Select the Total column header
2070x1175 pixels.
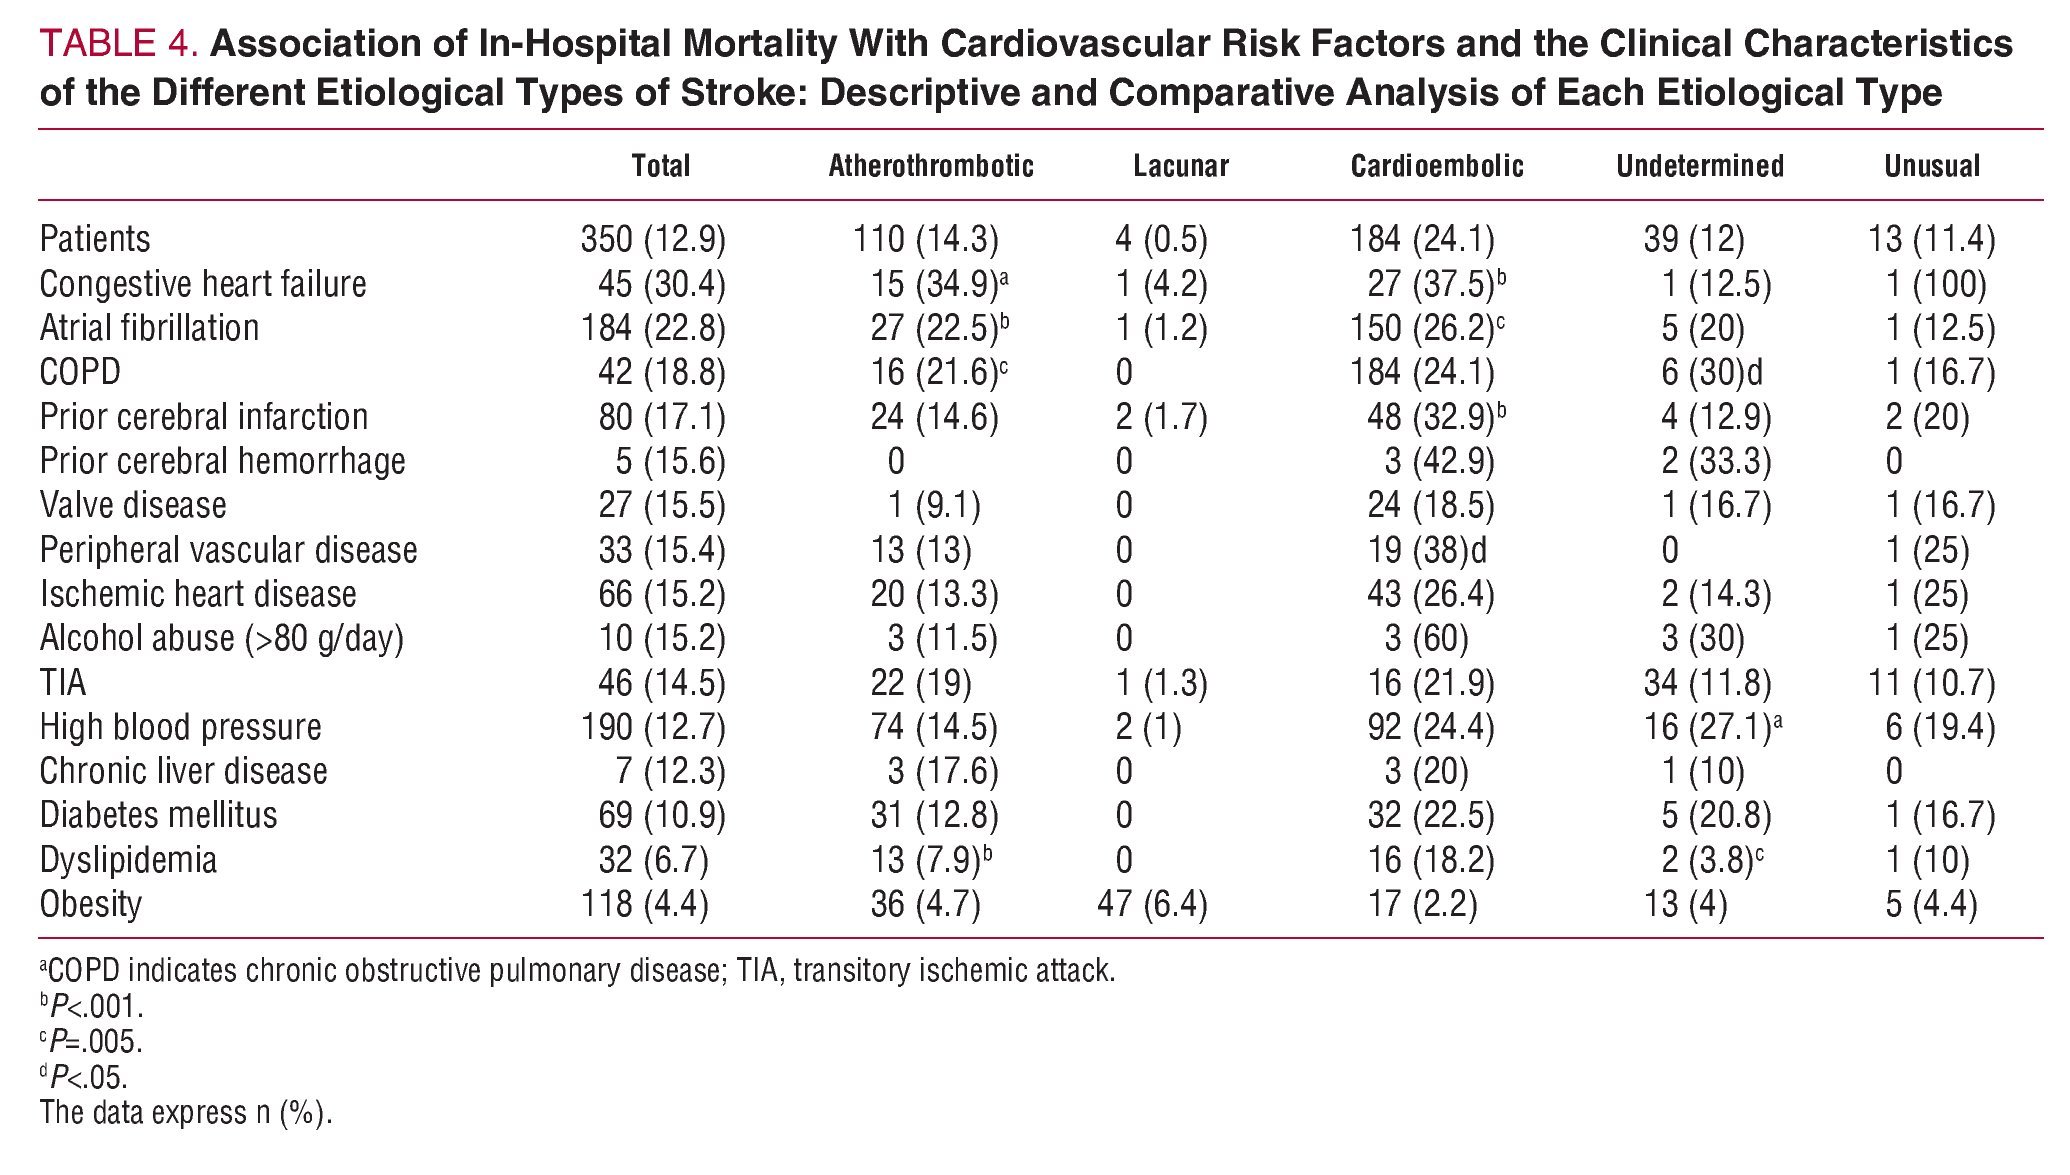(660, 166)
